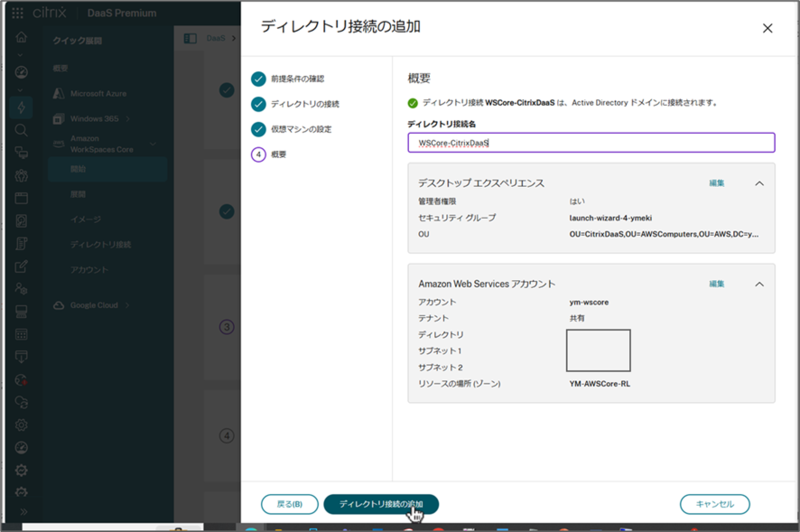800x532 pixels.
Task: Open the pencil edit icon in left rail
Action: pos(21,266)
